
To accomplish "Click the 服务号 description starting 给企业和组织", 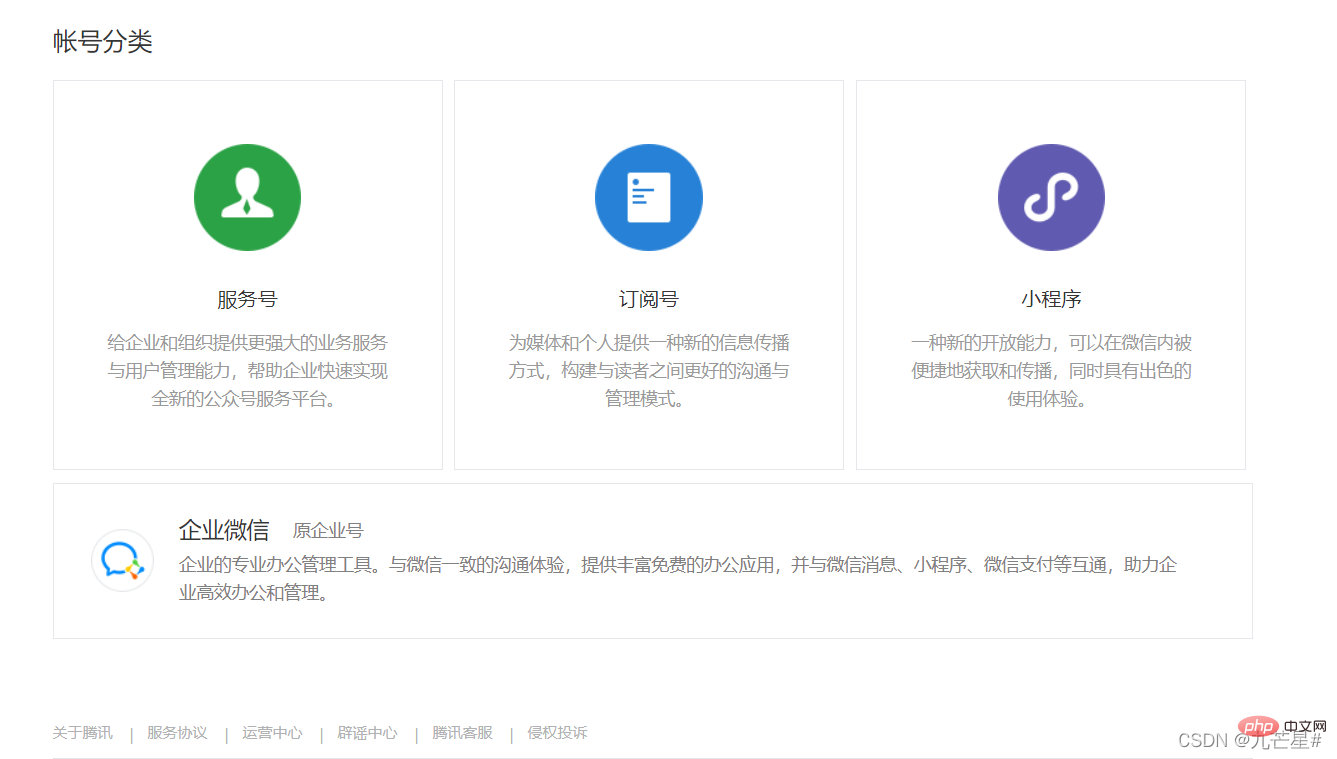I will 247,371.
